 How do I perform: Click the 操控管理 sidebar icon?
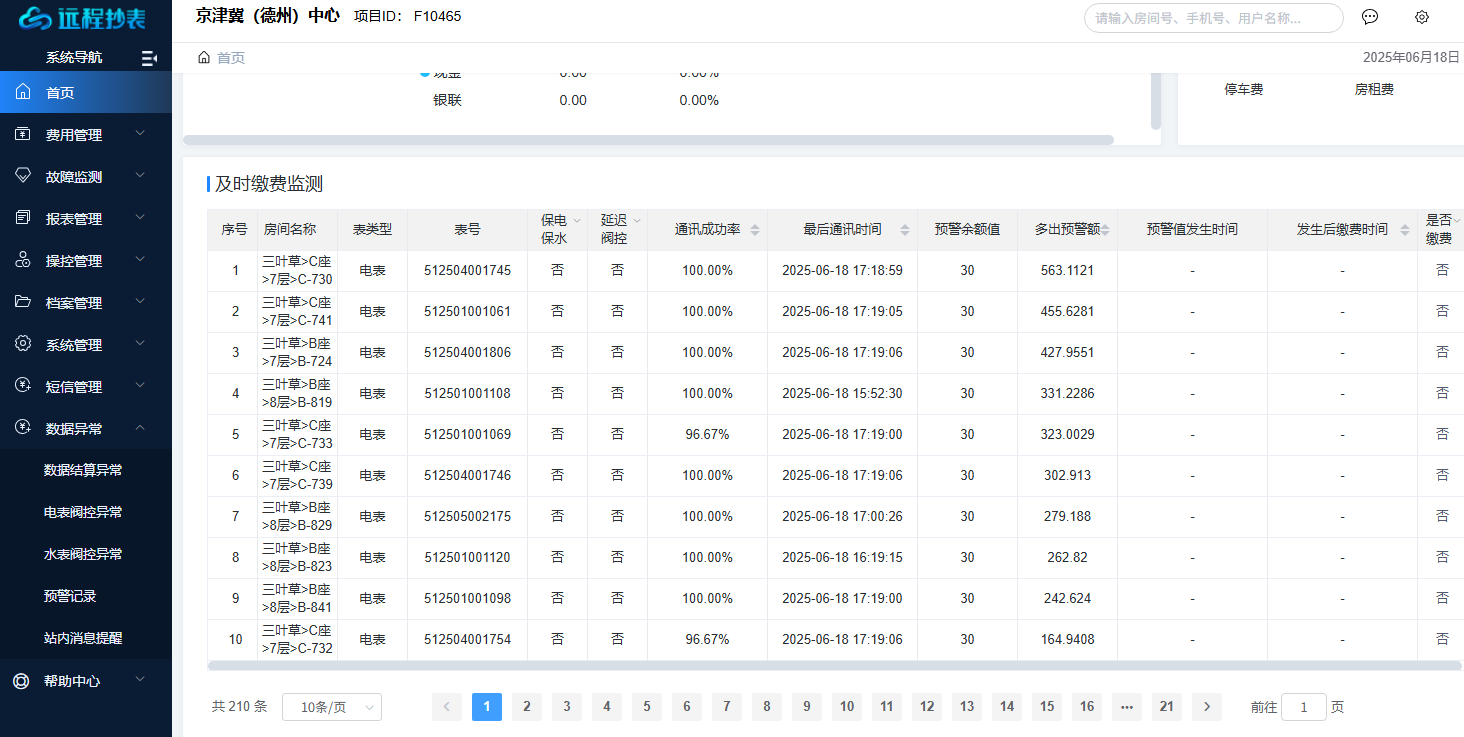[x=23, y=260]
